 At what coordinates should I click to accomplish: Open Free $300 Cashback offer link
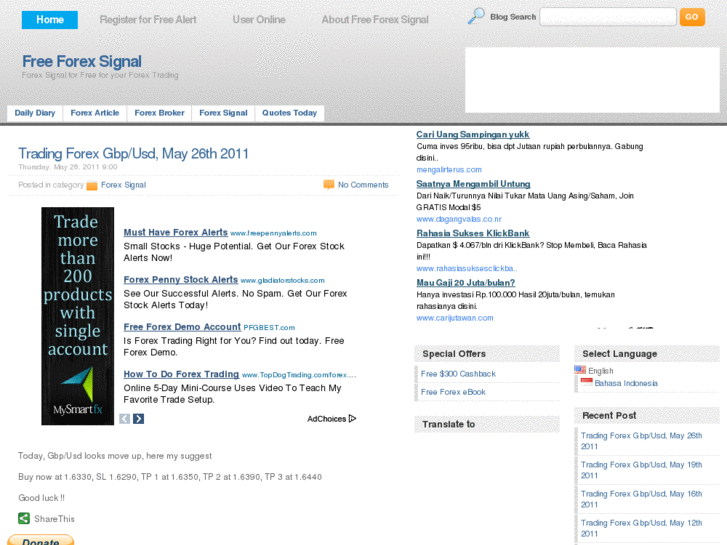[458, 374]
